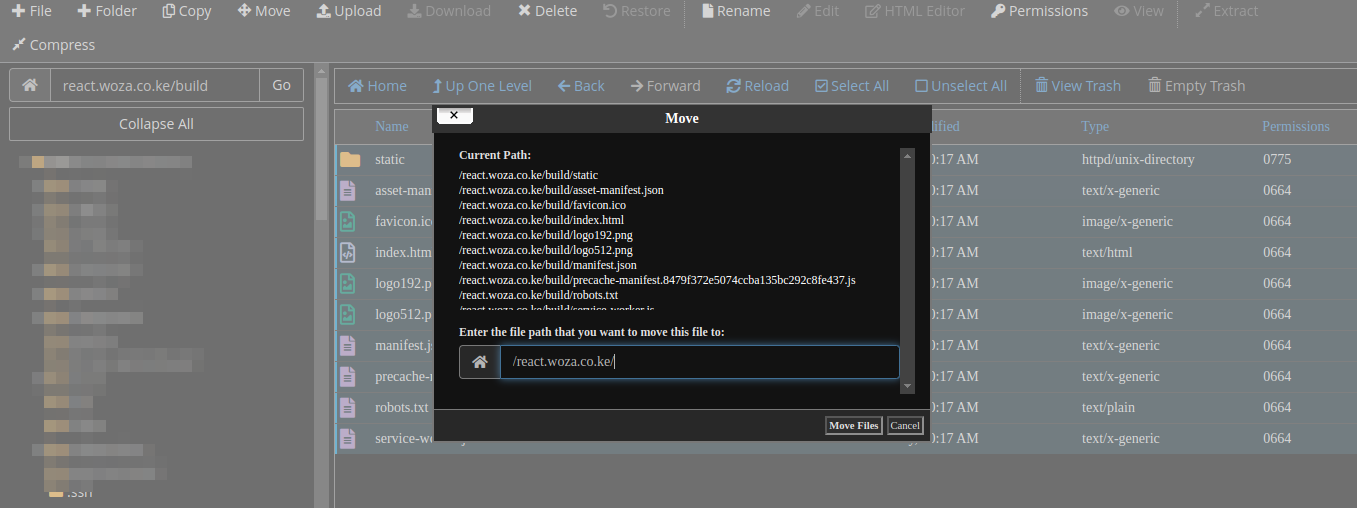Sort by Type column header

(1095, 127)
